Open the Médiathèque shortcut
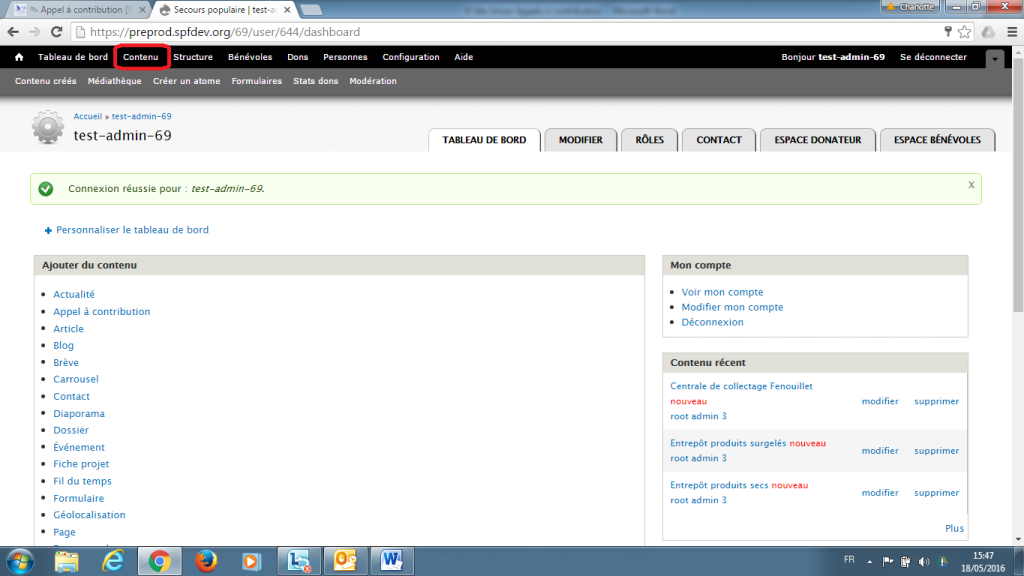1024x576 pixels. 114,81
